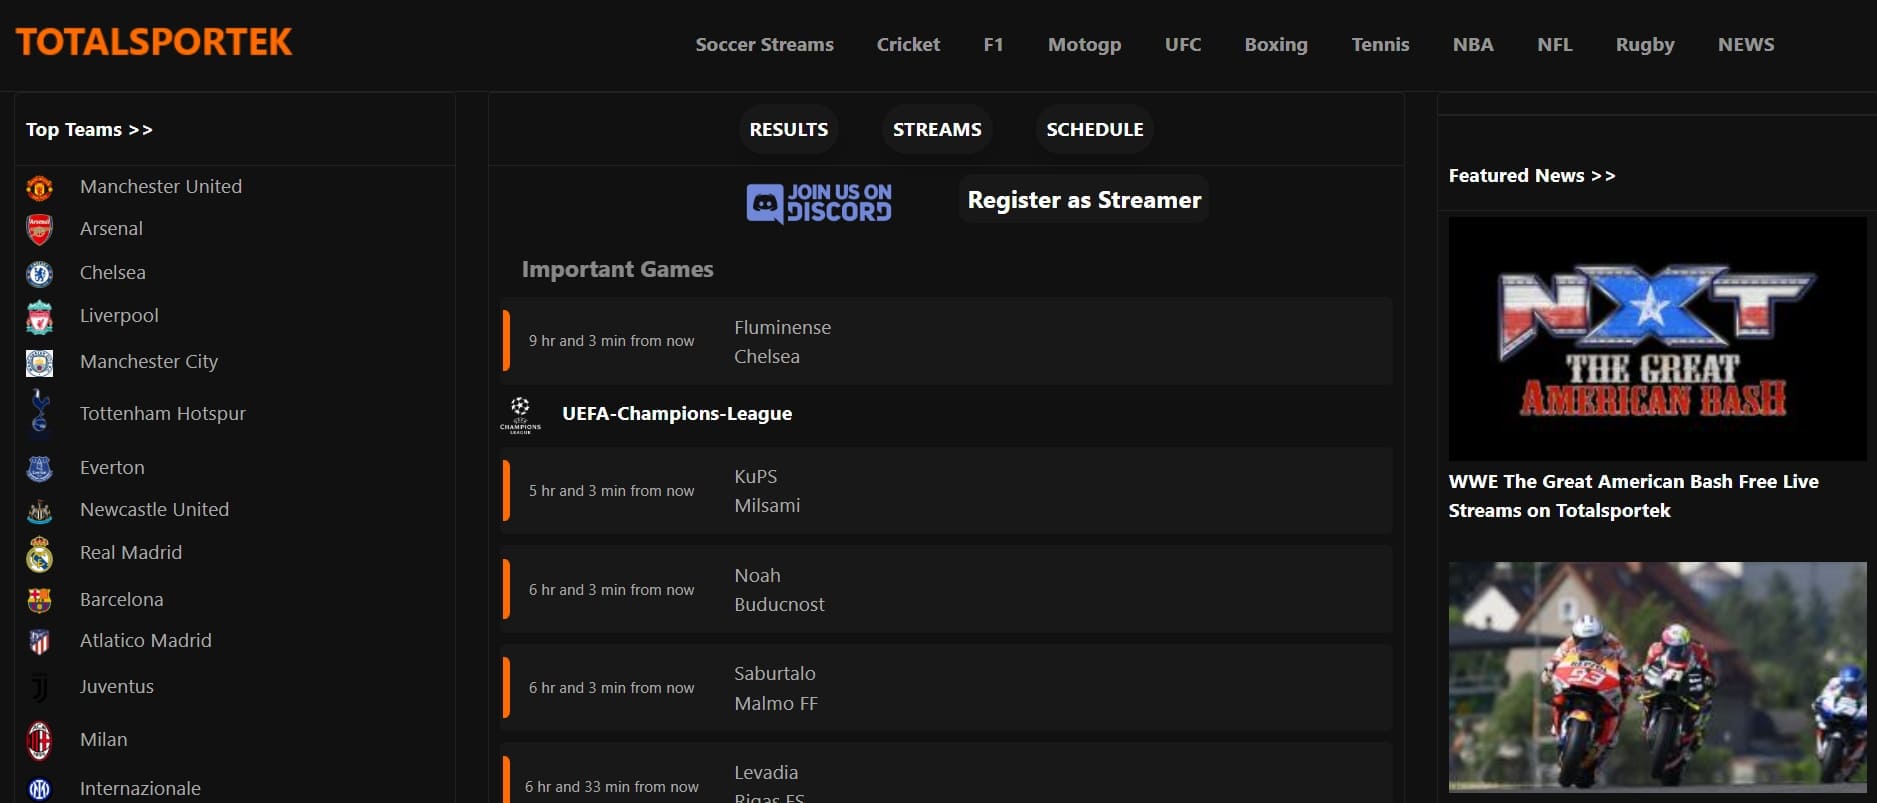Select the Tottenham Hotspur team name link
1877x803 pixels.
(163, 414)
